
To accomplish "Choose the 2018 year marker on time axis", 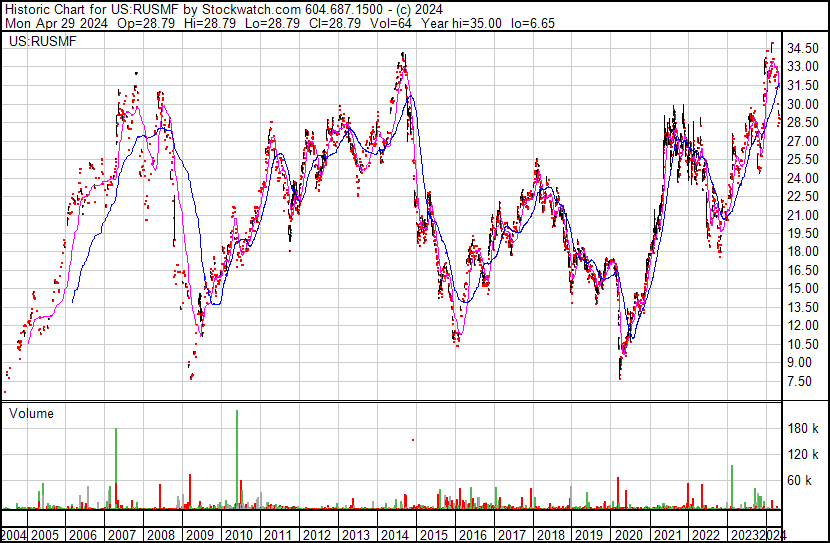I will (550, 535).
